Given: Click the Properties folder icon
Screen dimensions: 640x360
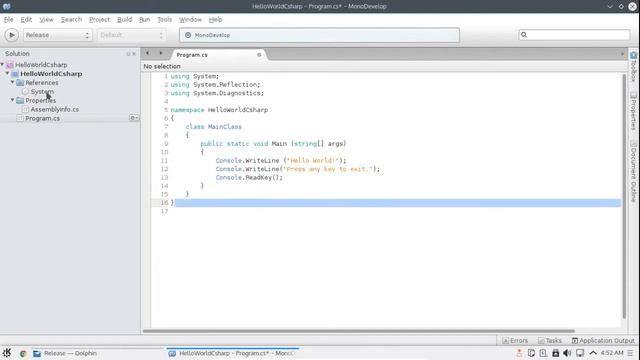Looking at the screenshot, I should coord(20,100).
